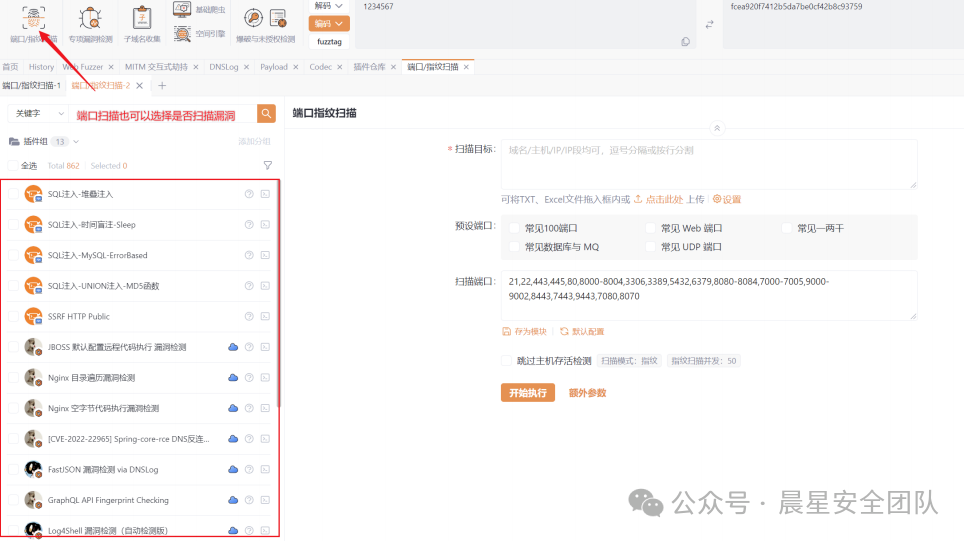The height and width of the screenshot is (541, 969).
Task: Click the 扫描目标 target input field
Action: (709, 164)
